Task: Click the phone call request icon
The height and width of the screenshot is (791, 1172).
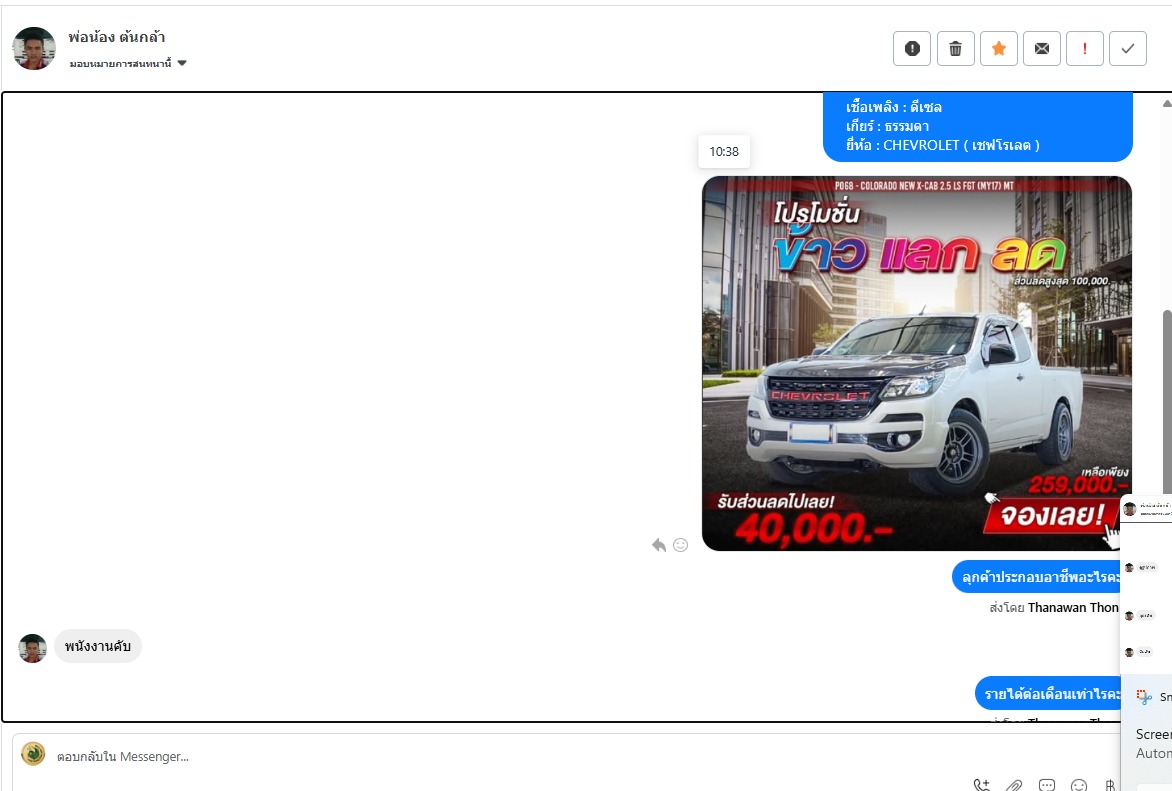Action: (981, 785)
